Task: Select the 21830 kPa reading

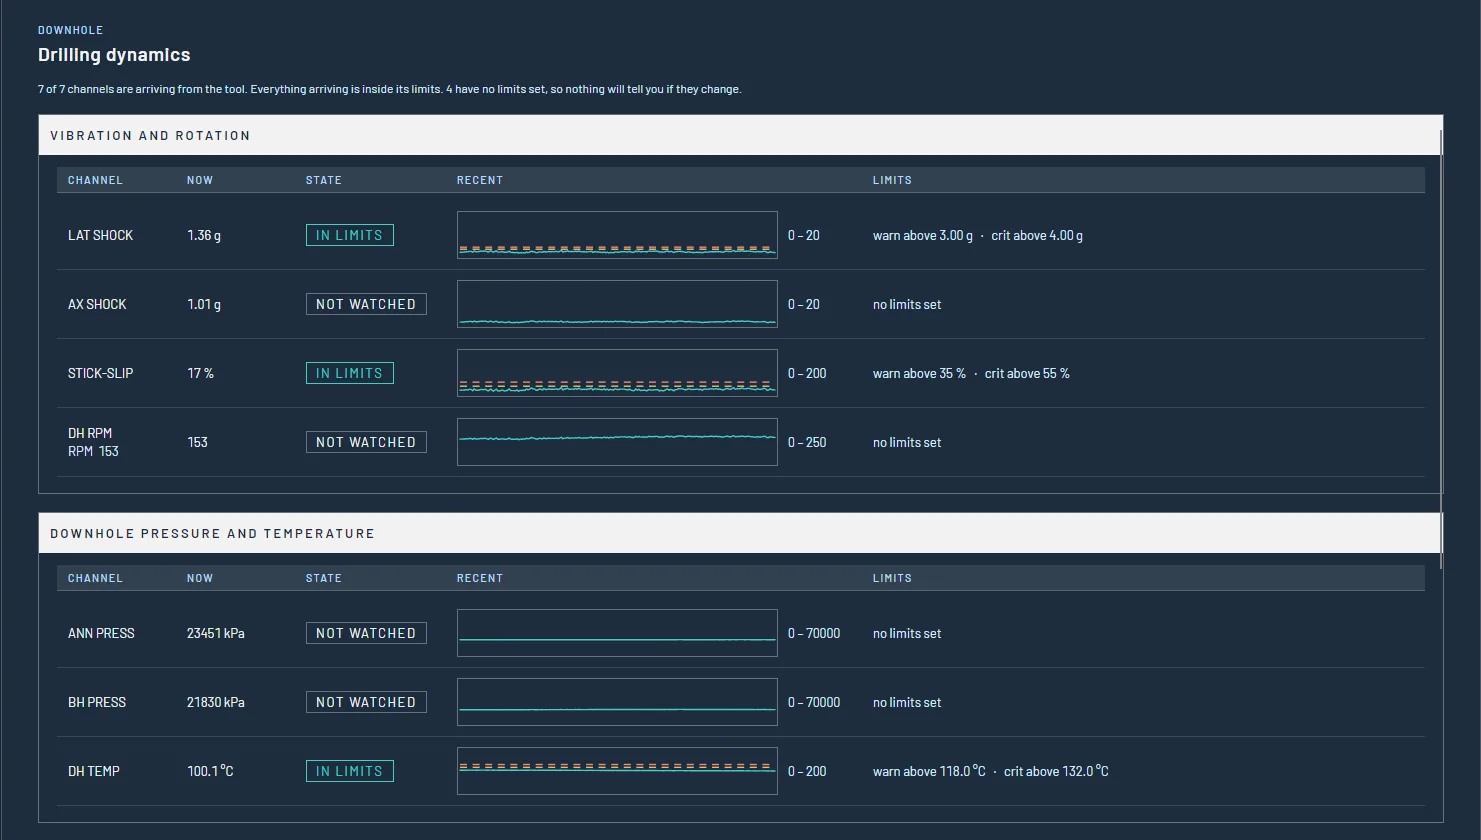Action: [216, 702]
